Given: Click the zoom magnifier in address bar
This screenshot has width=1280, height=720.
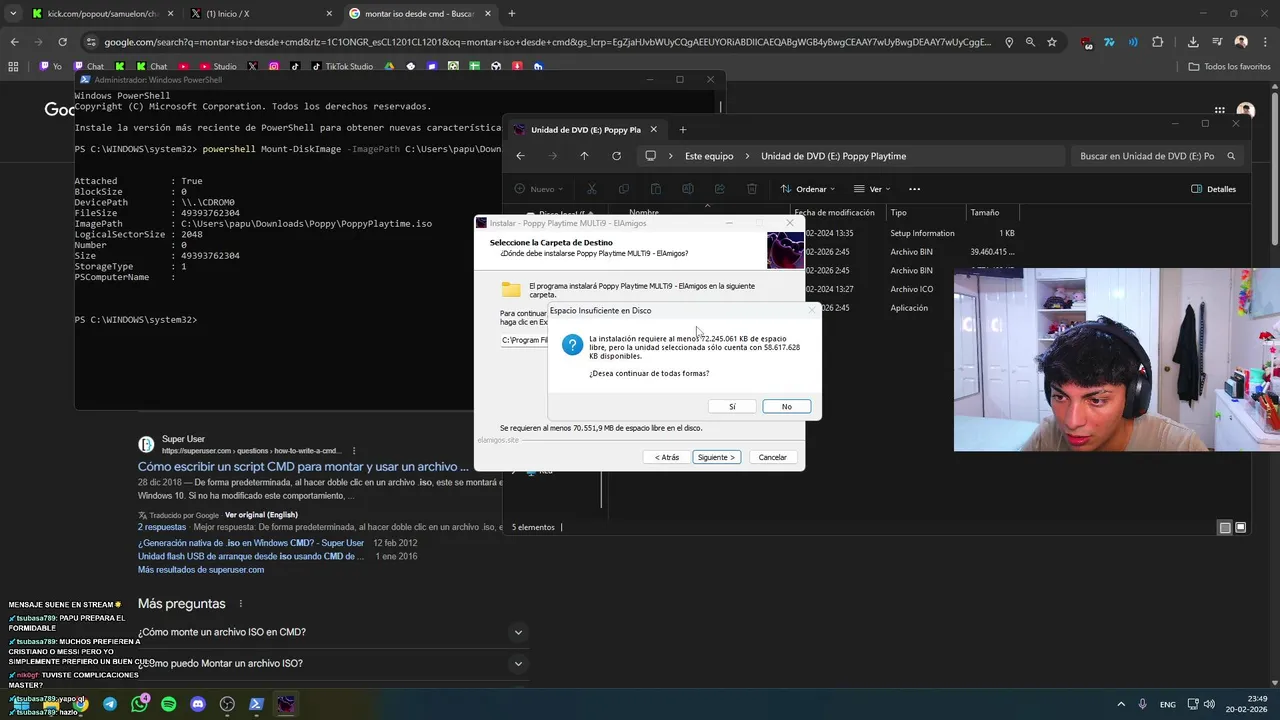Looking at the screenshot, I should [x=1030, y=42].
